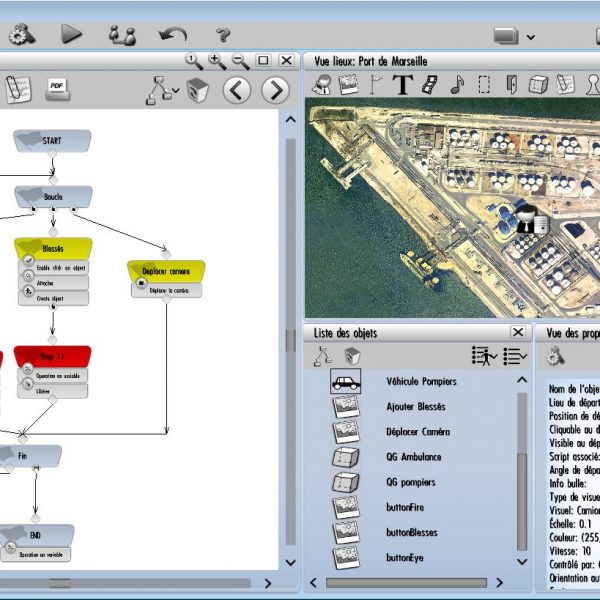This screenshot has width=600, height=600.
Task: Click script graph horizontal scroll right arrow
Action: tap(268, 583)
